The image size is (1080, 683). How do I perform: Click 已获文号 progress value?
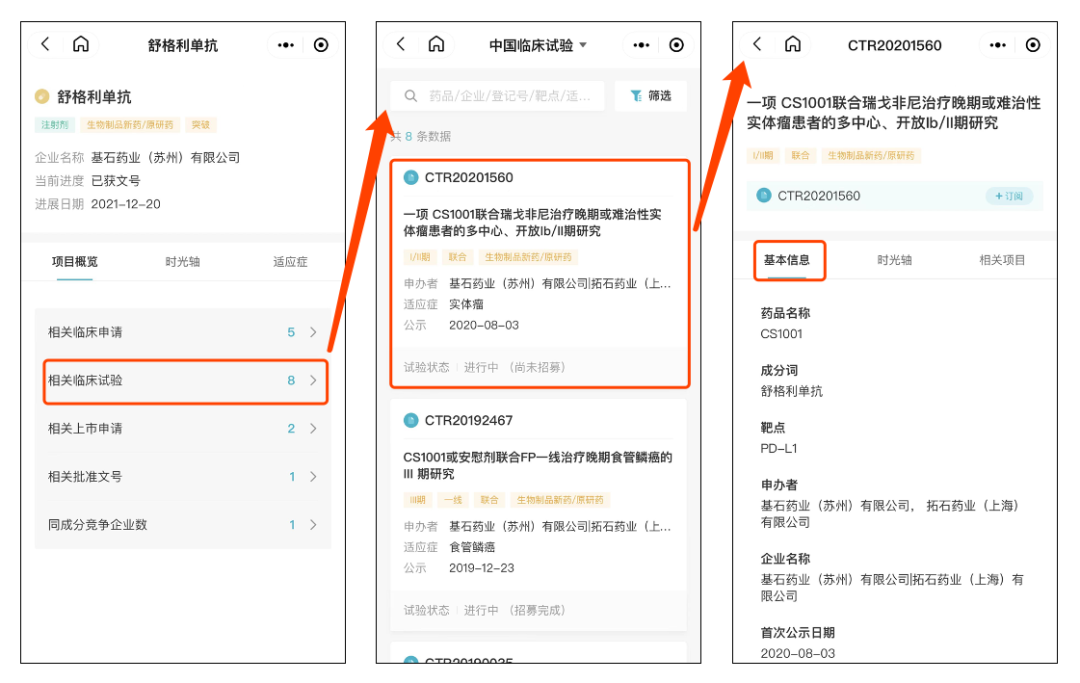coord(116,180)
